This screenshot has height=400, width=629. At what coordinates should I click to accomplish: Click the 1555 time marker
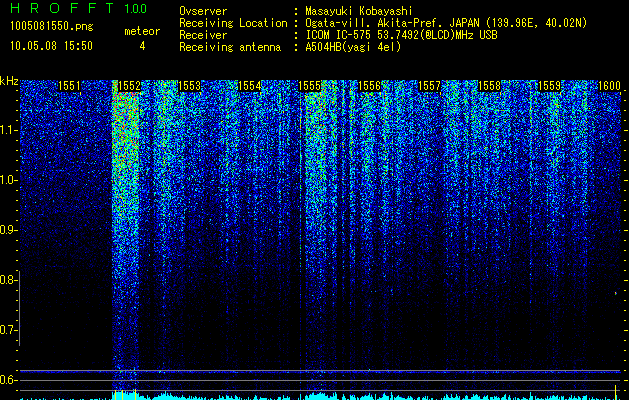309,86
